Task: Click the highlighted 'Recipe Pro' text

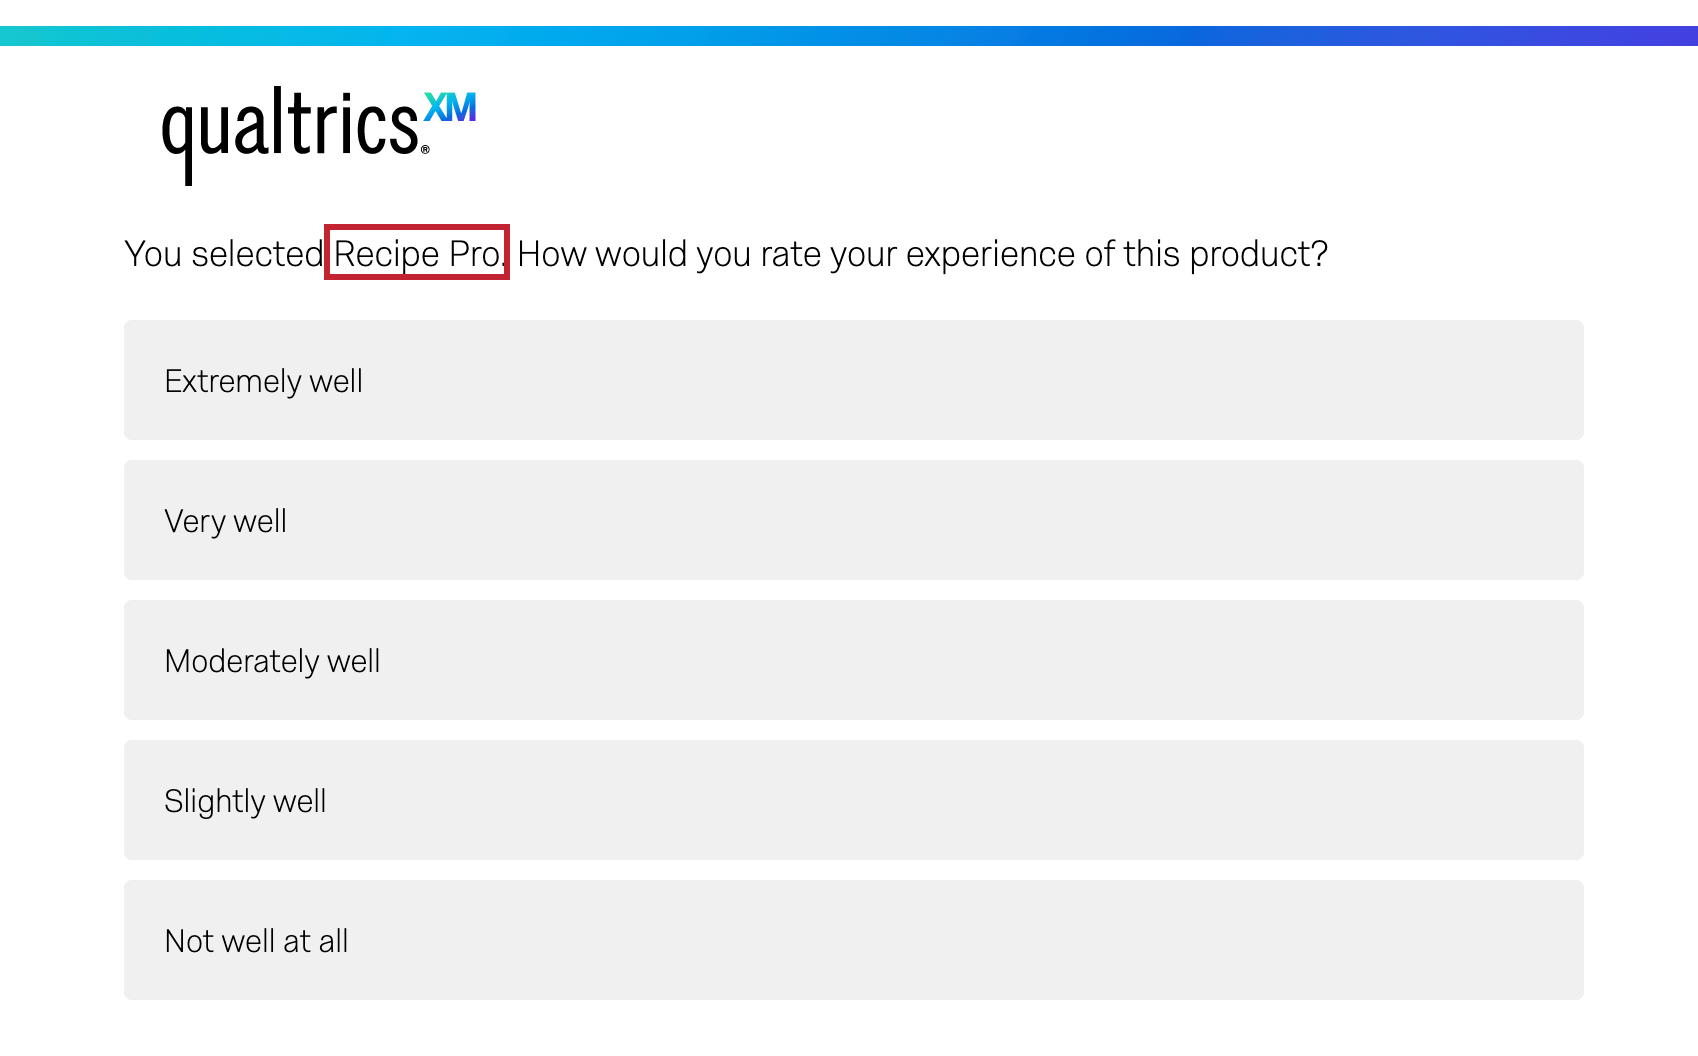Action: coord(416,253)
